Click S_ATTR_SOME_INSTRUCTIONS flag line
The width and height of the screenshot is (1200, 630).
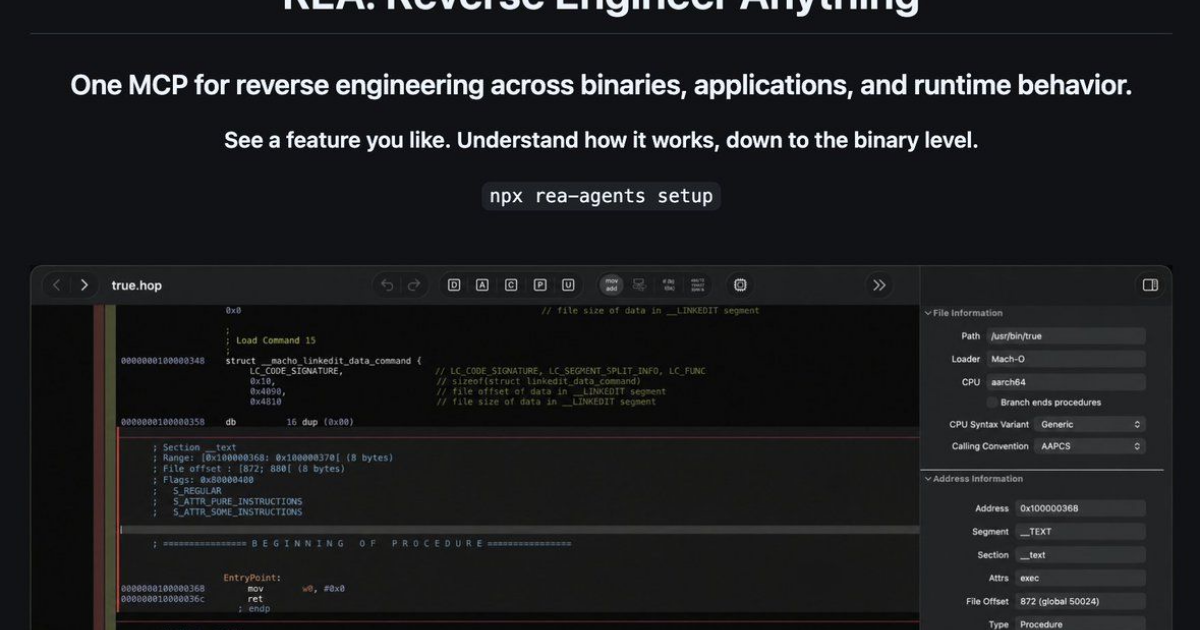pos(237,512)
